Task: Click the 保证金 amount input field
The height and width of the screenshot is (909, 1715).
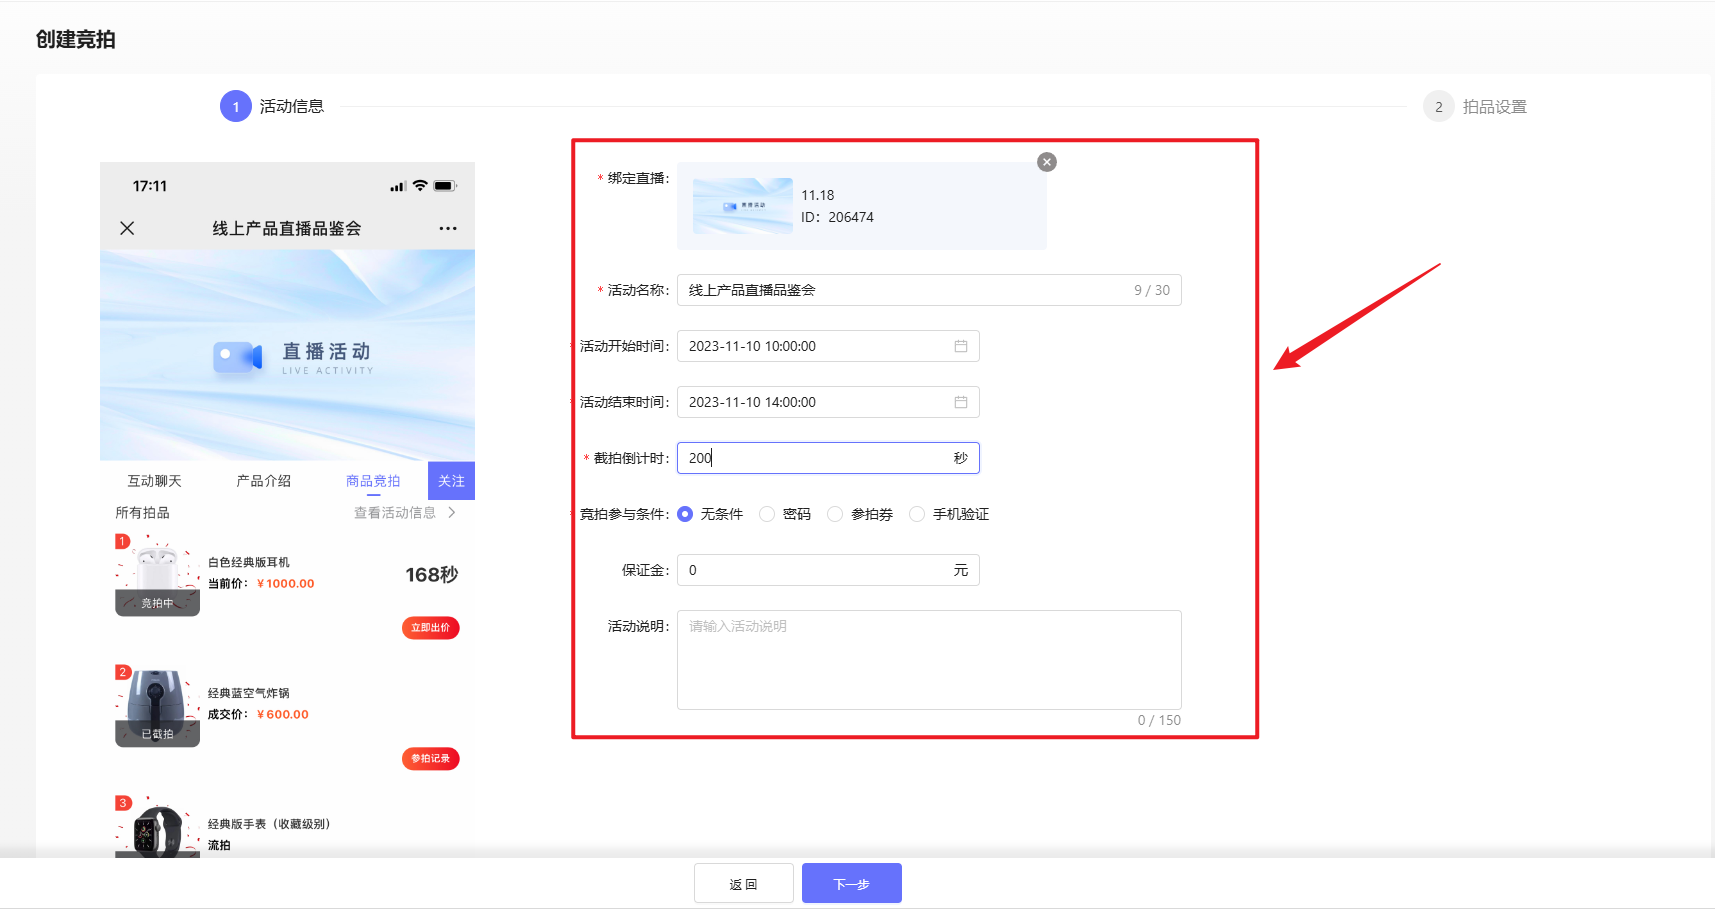Action: (815, 570)
